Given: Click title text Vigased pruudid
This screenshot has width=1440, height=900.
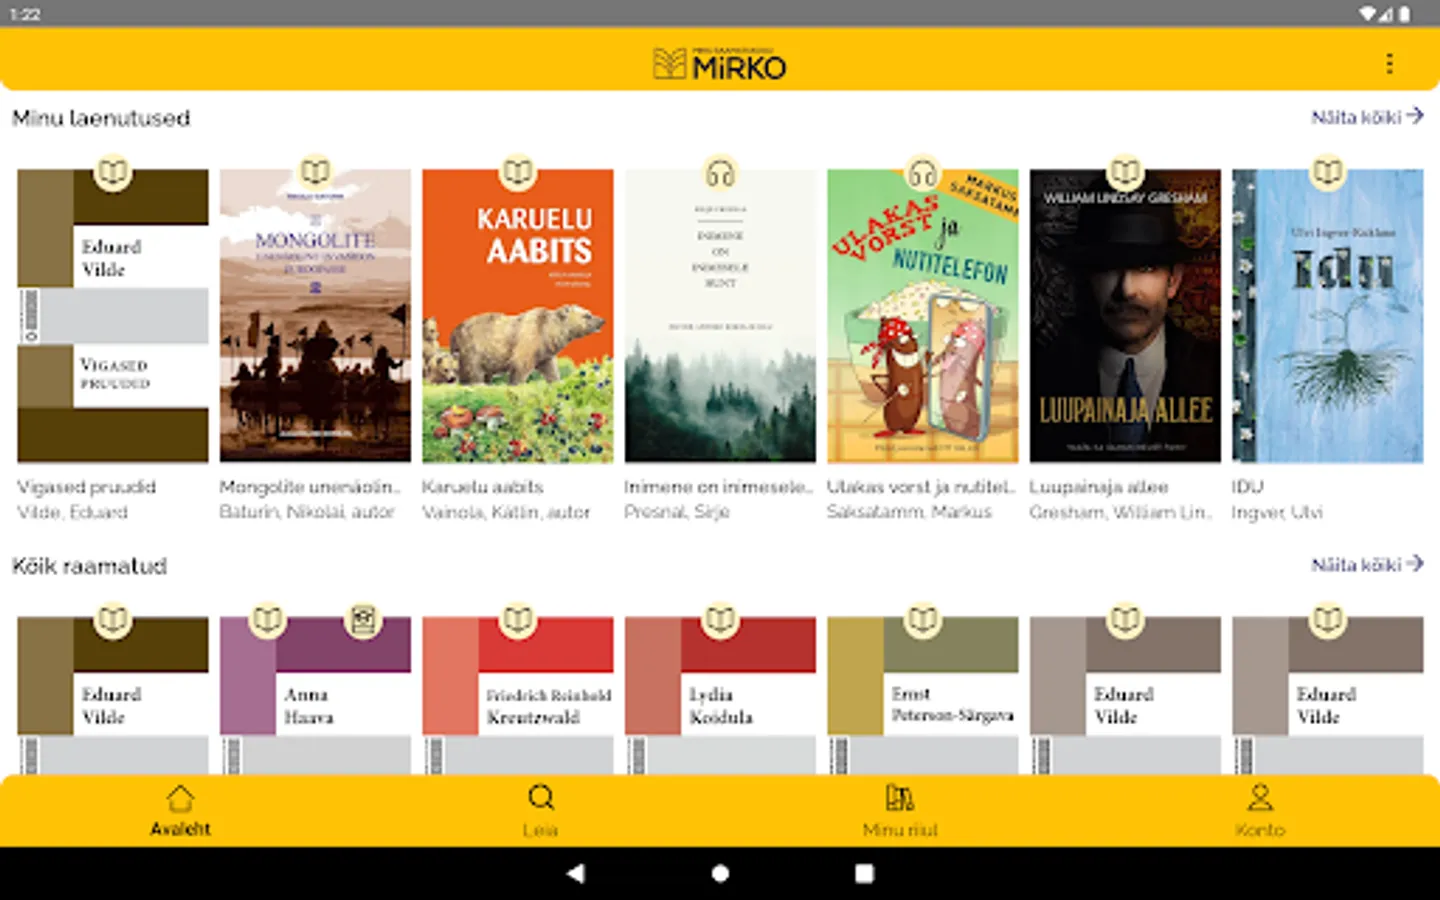Looking at the screenshot, I should click(x=86, y=487).
